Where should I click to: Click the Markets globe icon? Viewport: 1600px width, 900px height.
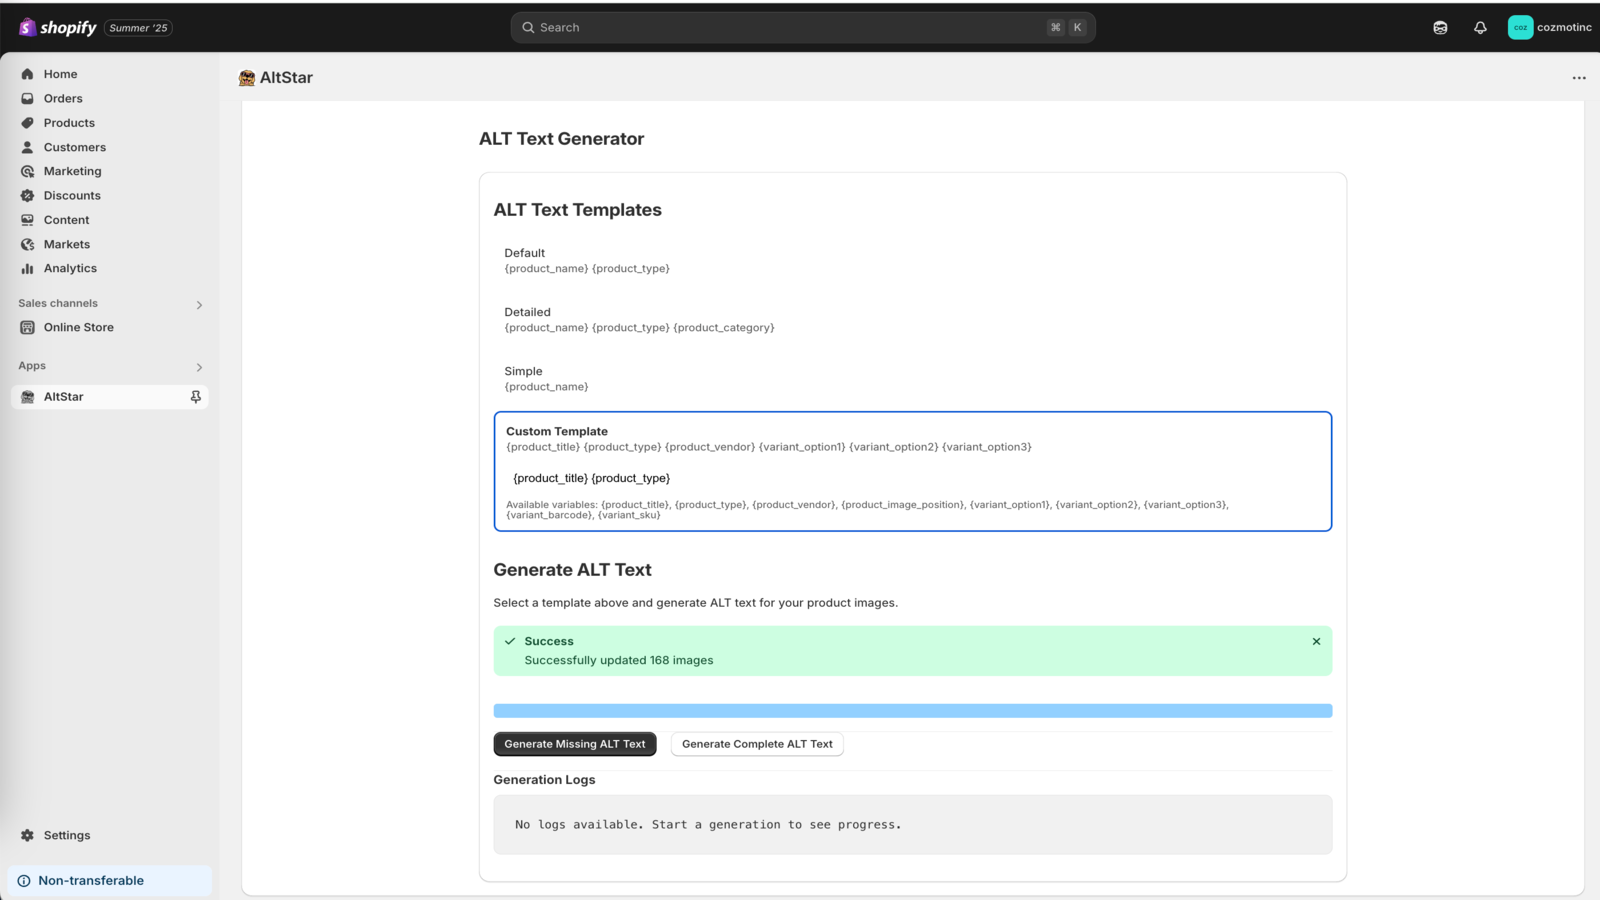click(x=27, y=244)
